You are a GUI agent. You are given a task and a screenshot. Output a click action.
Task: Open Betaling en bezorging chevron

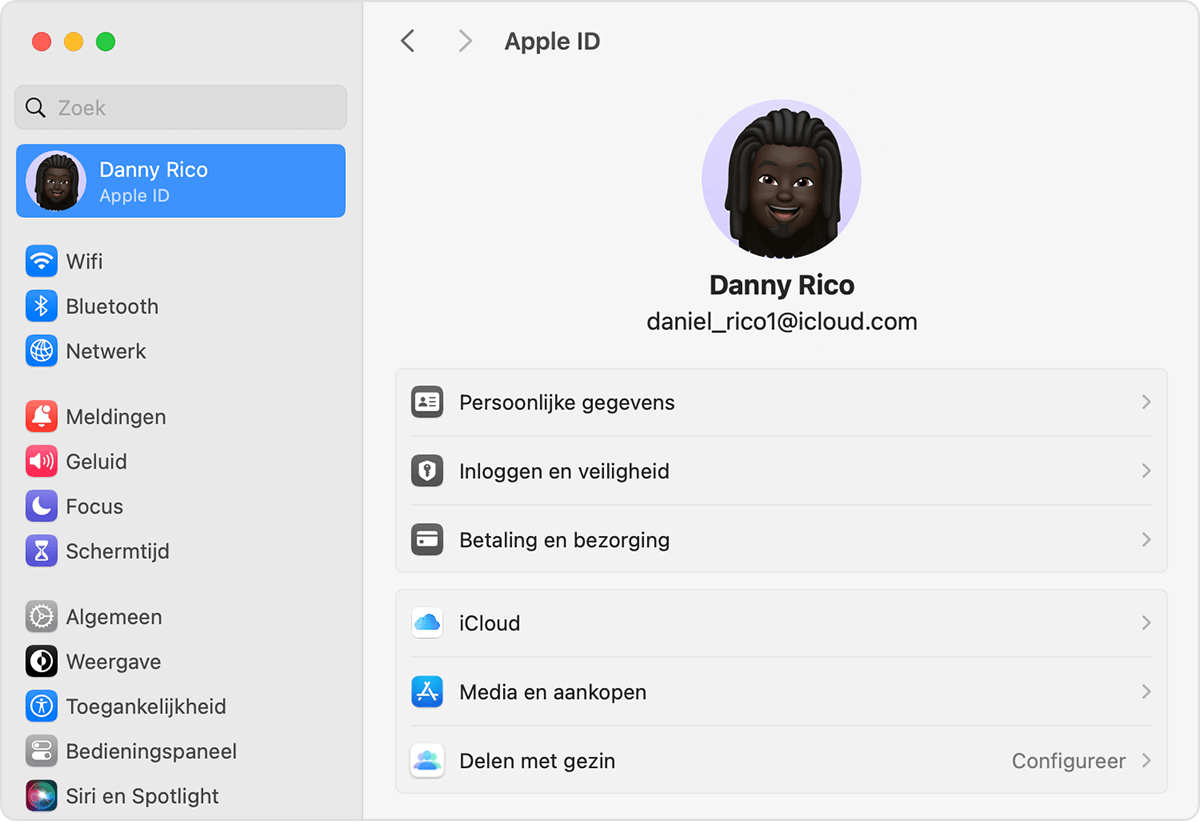1146,540
